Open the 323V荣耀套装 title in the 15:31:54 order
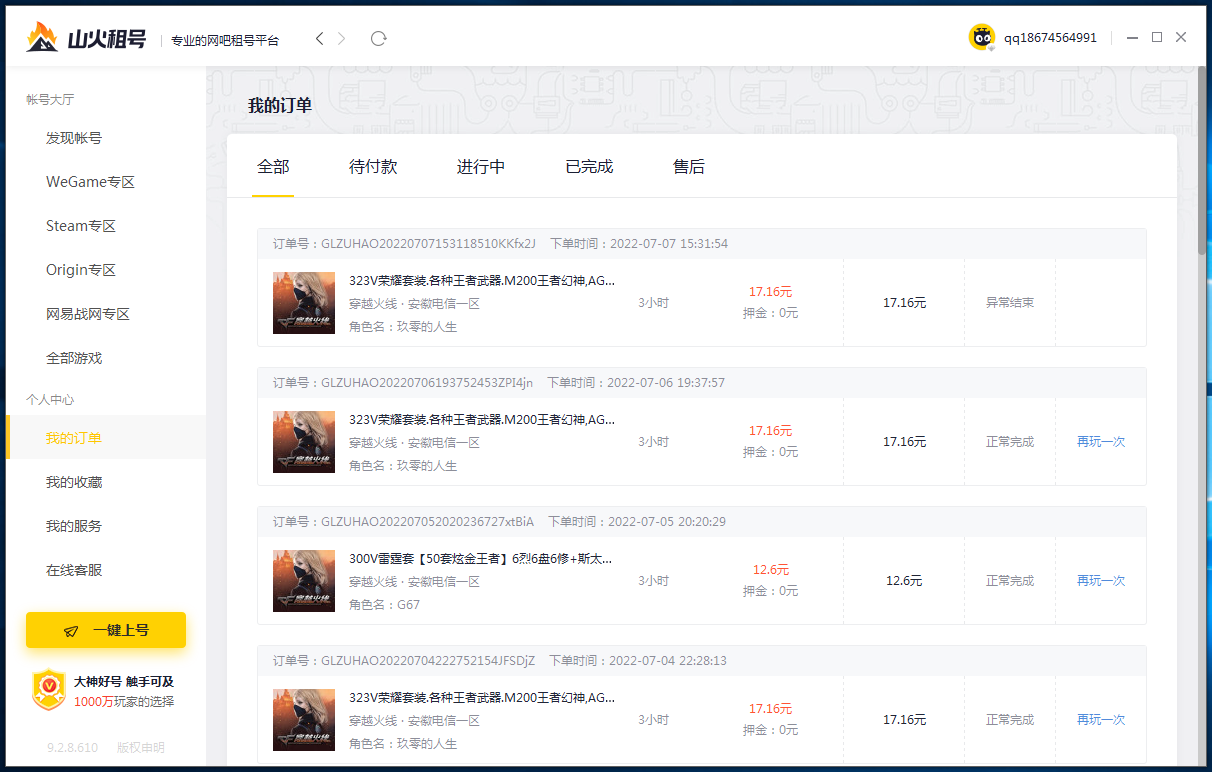1212x772 pixels. [482, 281]
